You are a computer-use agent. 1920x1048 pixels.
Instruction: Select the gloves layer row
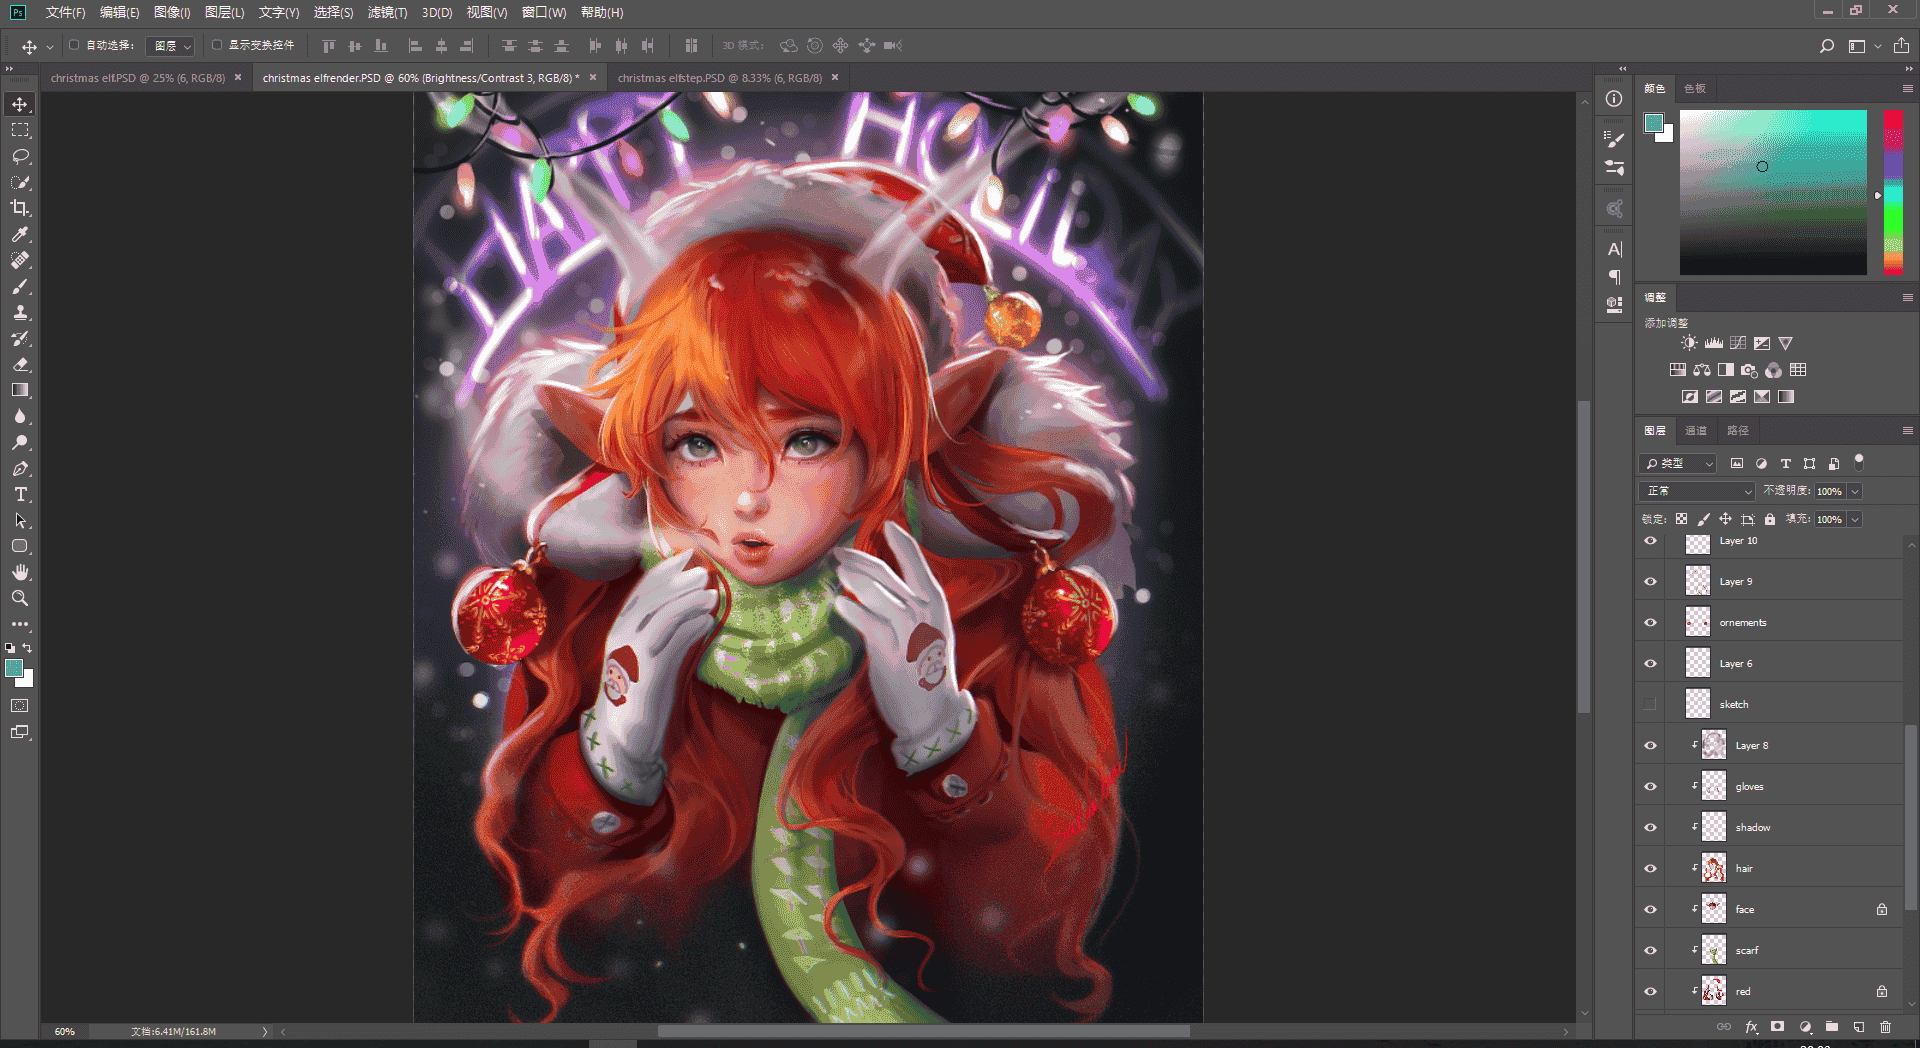click(x=1768, y=786)
